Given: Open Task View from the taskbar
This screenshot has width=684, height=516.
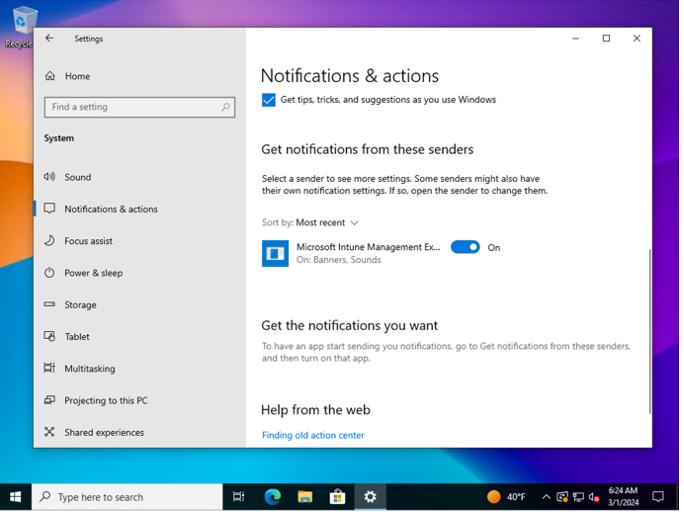Looking at the screenshot, I should click(239, 497).
